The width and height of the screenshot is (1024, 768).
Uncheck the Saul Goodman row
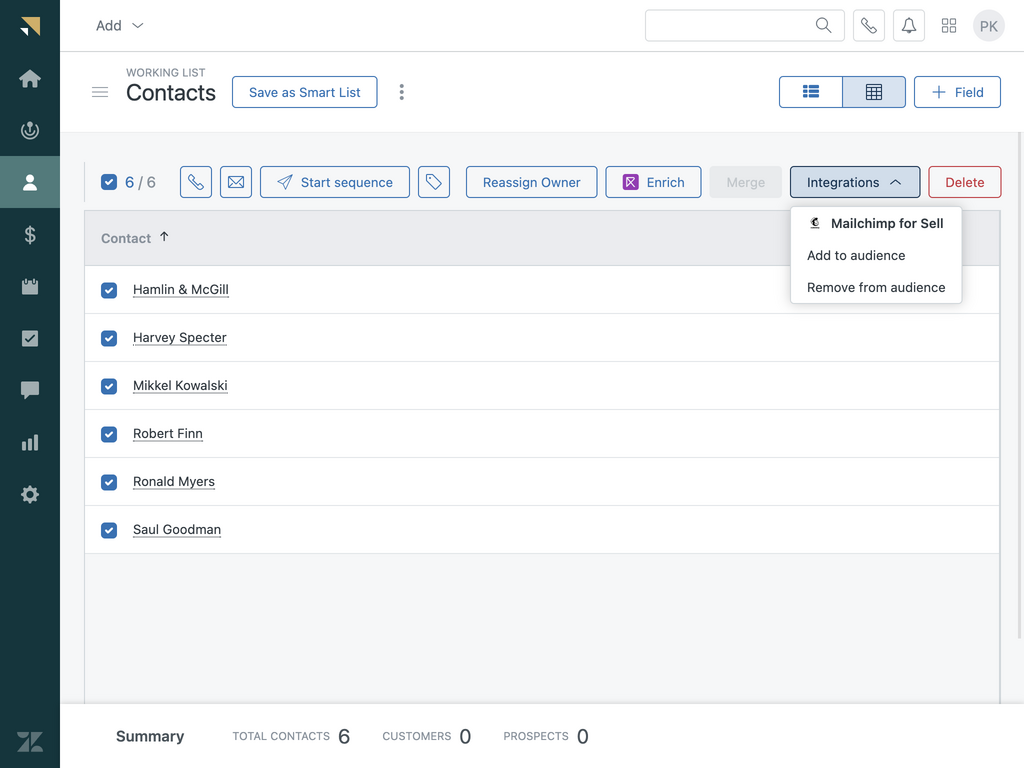pyautogui.click(x=109, y=530)
